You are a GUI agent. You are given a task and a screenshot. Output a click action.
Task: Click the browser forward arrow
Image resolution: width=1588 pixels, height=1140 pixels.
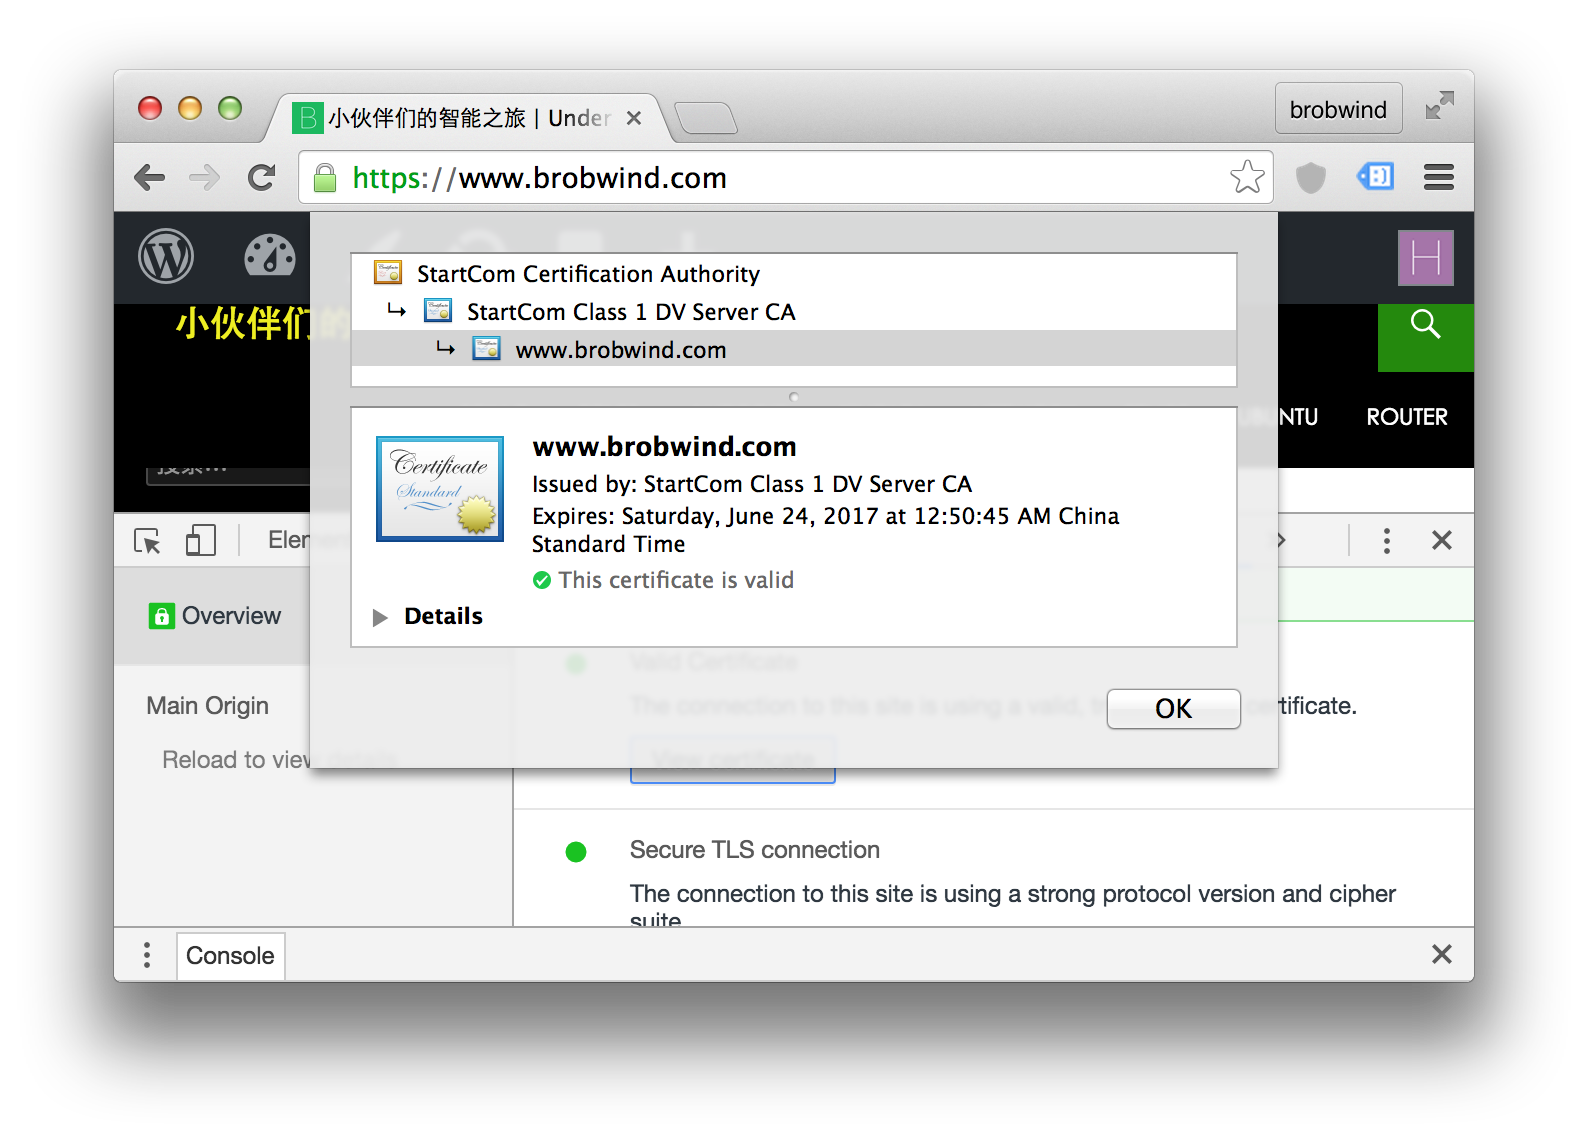coord(205,178)
